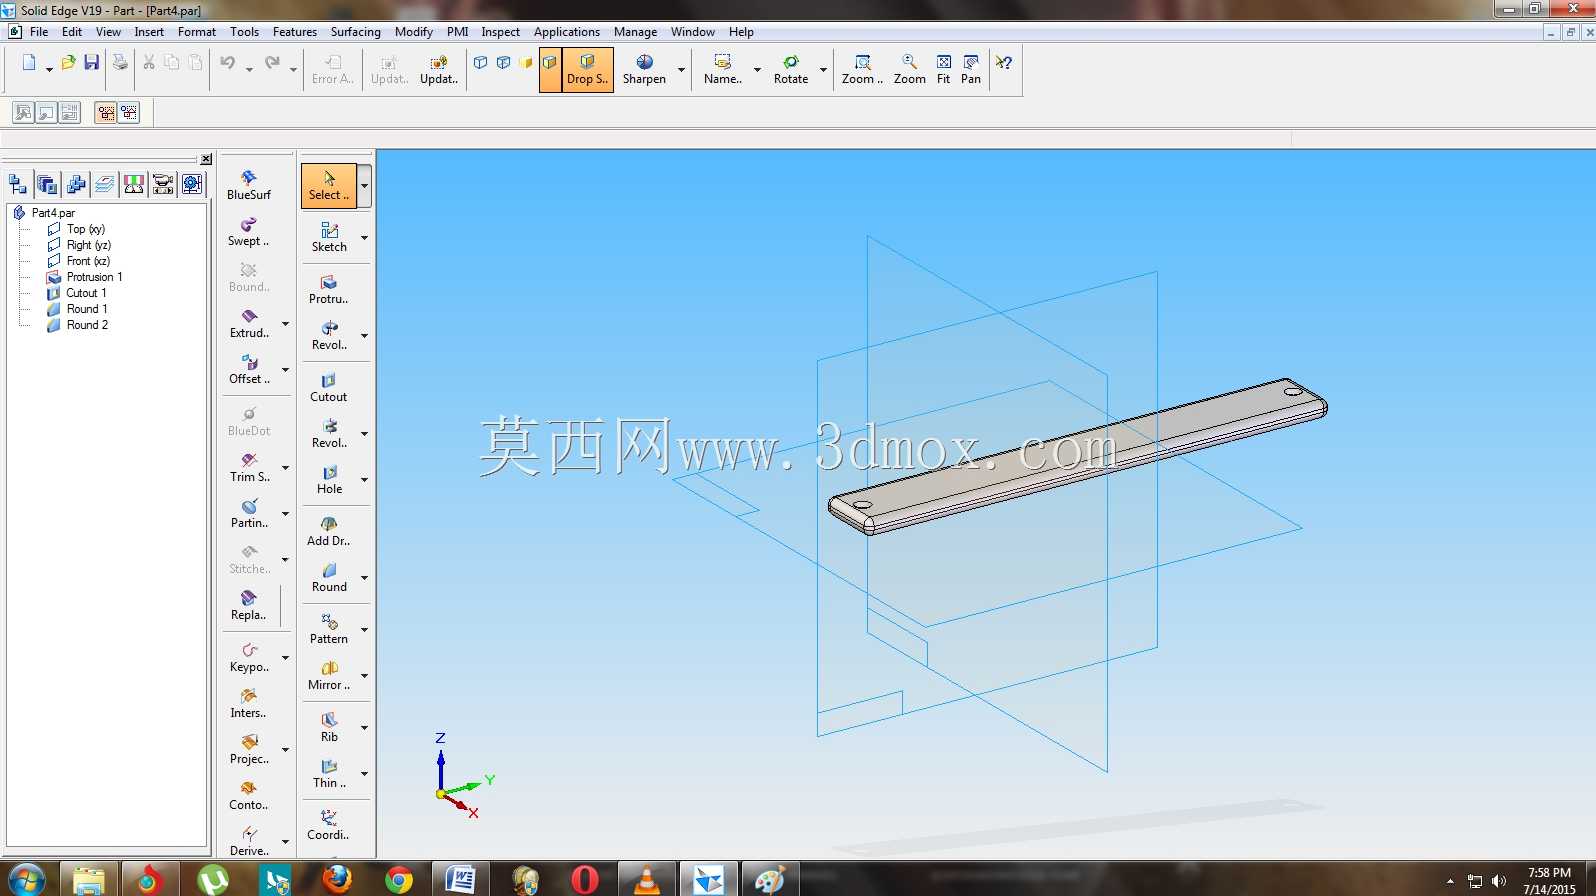This screenshot has height=896, width=1596.
Task: Fit the model to the view
Action: [x=944, y=69]
